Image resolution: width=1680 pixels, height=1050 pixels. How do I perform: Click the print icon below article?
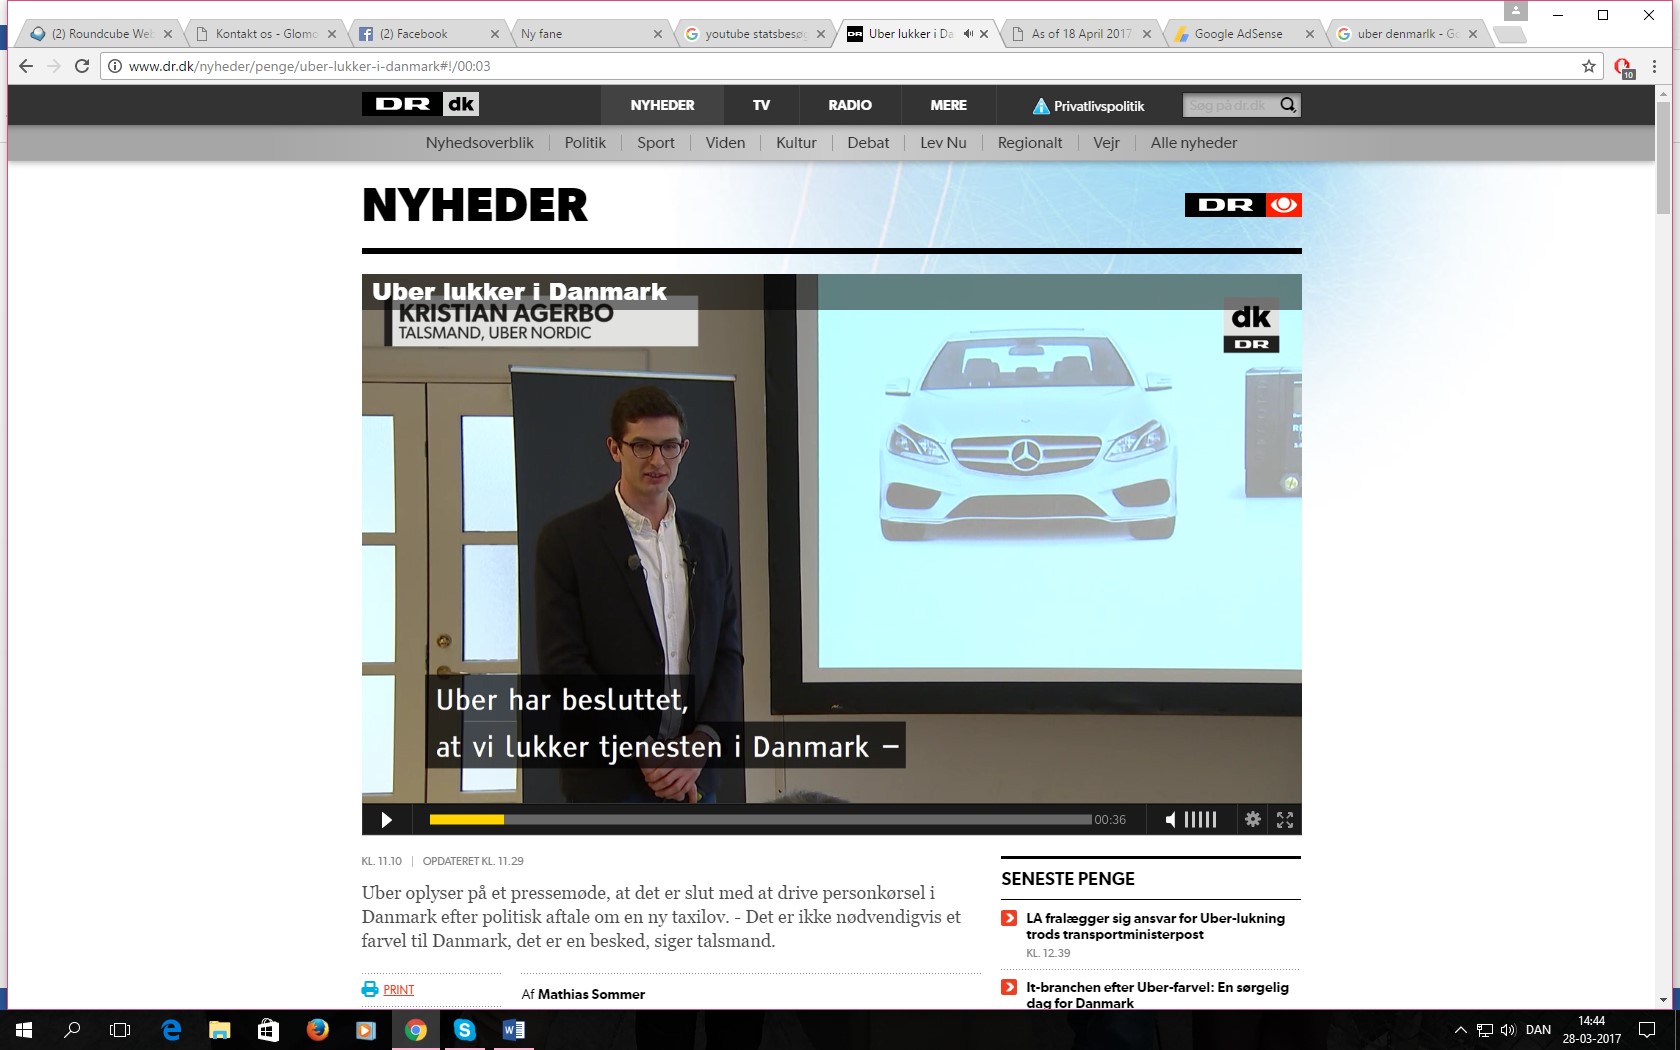[370, 989]
